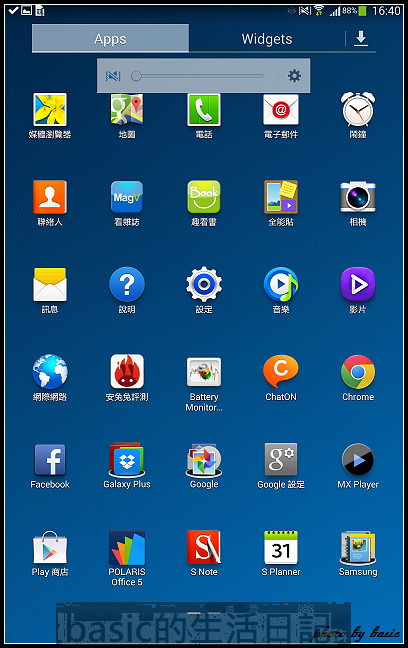Open the Google Settings app
Screen dimensions: 408x648
click(x=281, y=460)
